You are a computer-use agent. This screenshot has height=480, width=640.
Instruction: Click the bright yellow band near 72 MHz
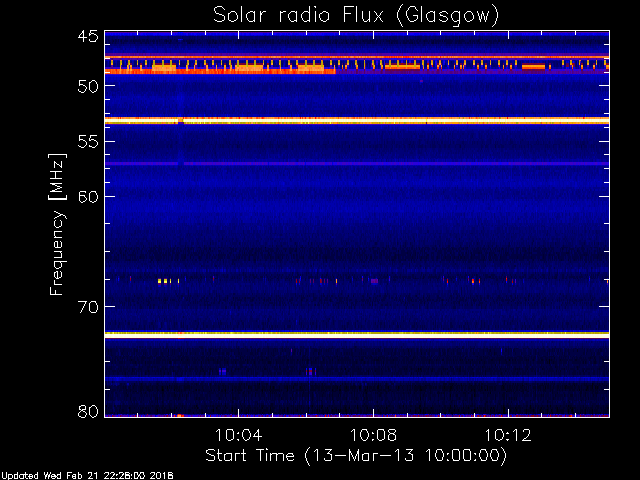(x=357, y=335)
